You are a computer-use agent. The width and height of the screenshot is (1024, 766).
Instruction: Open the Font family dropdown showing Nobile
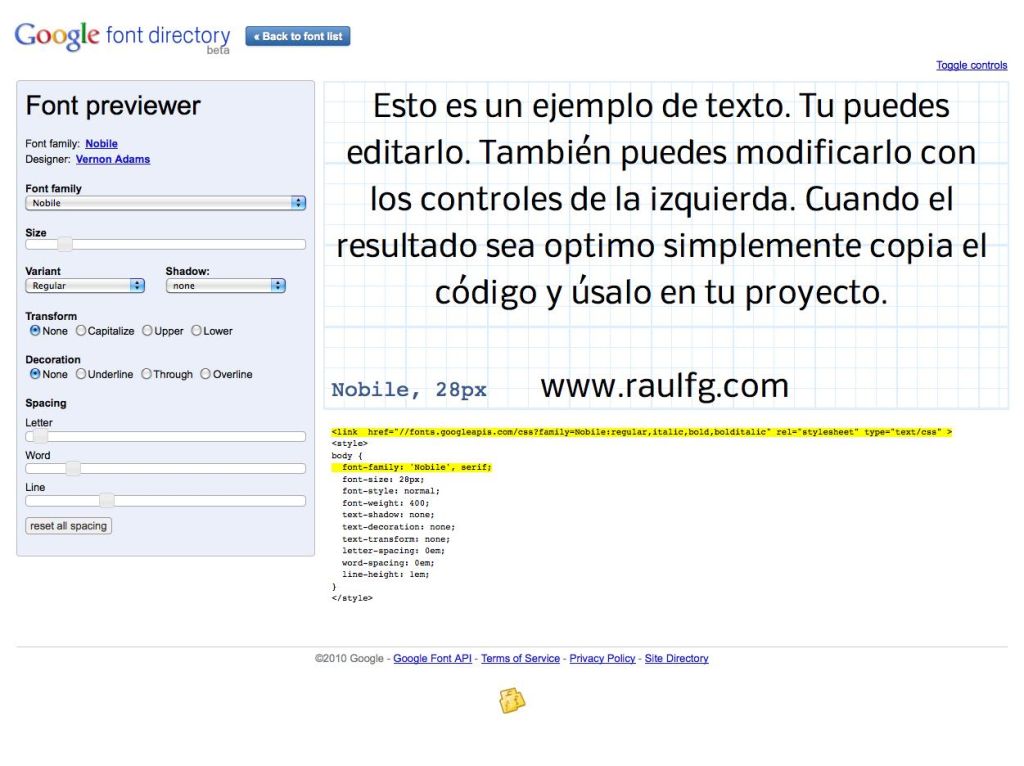(165, 203)
